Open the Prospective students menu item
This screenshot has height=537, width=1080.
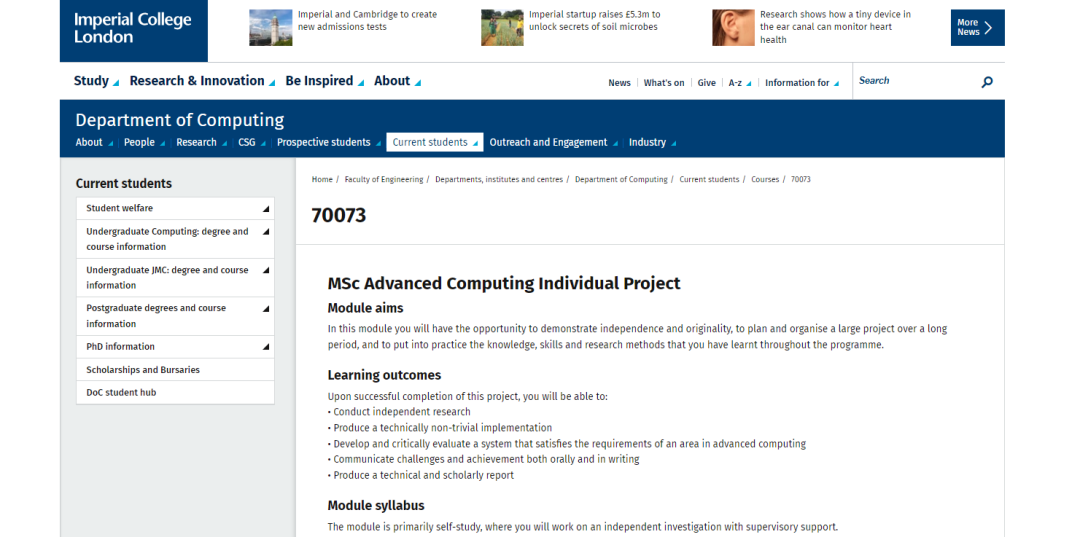pyautogui.click(x=329, y=143)
